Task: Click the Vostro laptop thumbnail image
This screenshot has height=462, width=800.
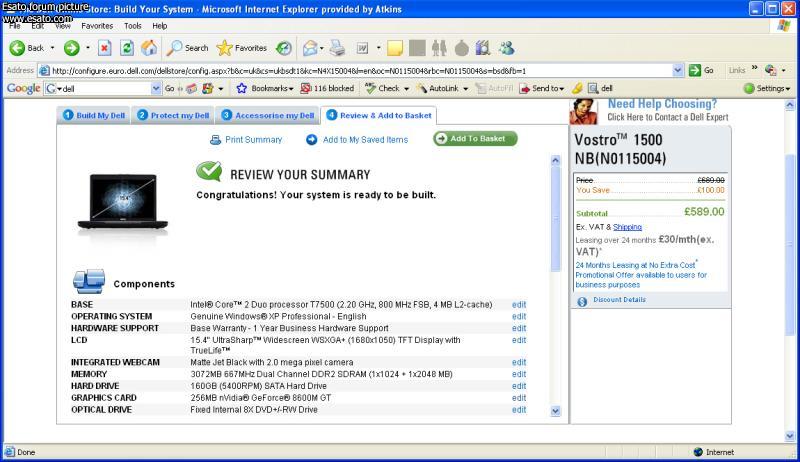Action: (x=122, y=204)
